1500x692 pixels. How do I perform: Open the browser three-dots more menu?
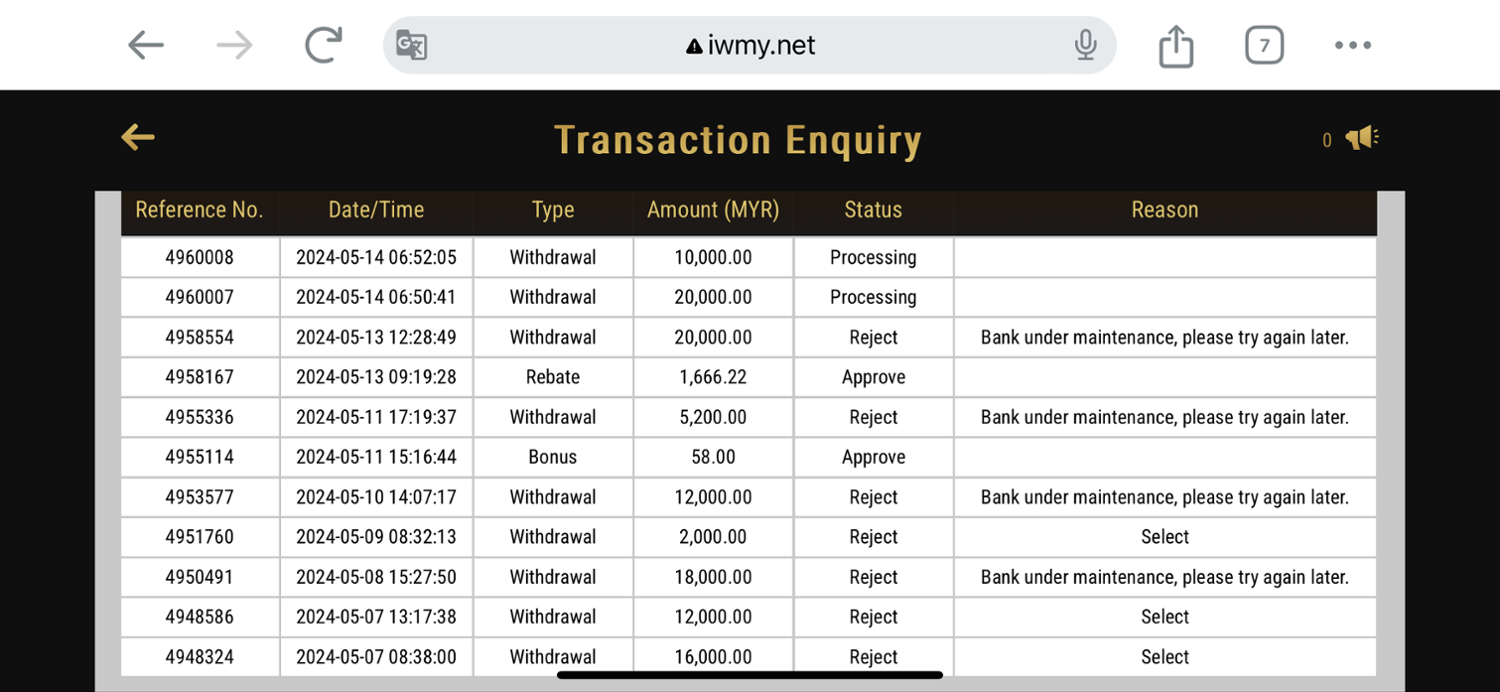[1352, 45]
